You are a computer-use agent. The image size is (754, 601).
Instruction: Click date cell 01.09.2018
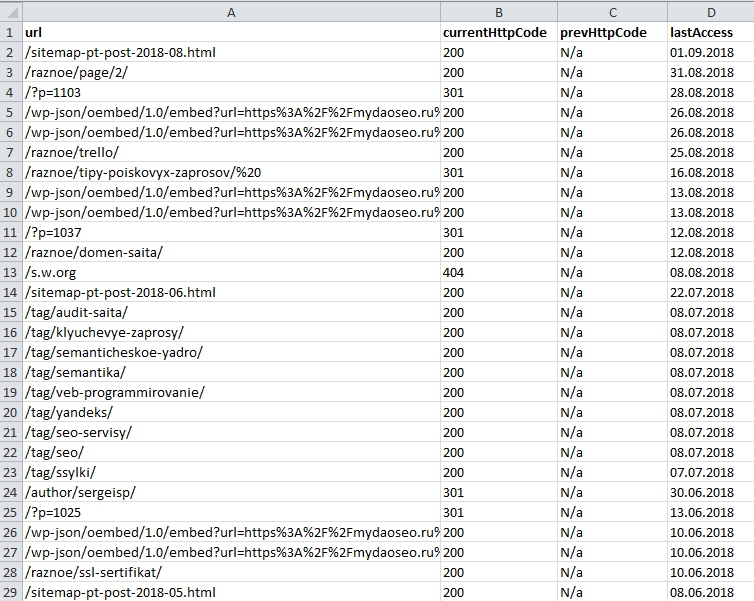click(x=711, y=52)
